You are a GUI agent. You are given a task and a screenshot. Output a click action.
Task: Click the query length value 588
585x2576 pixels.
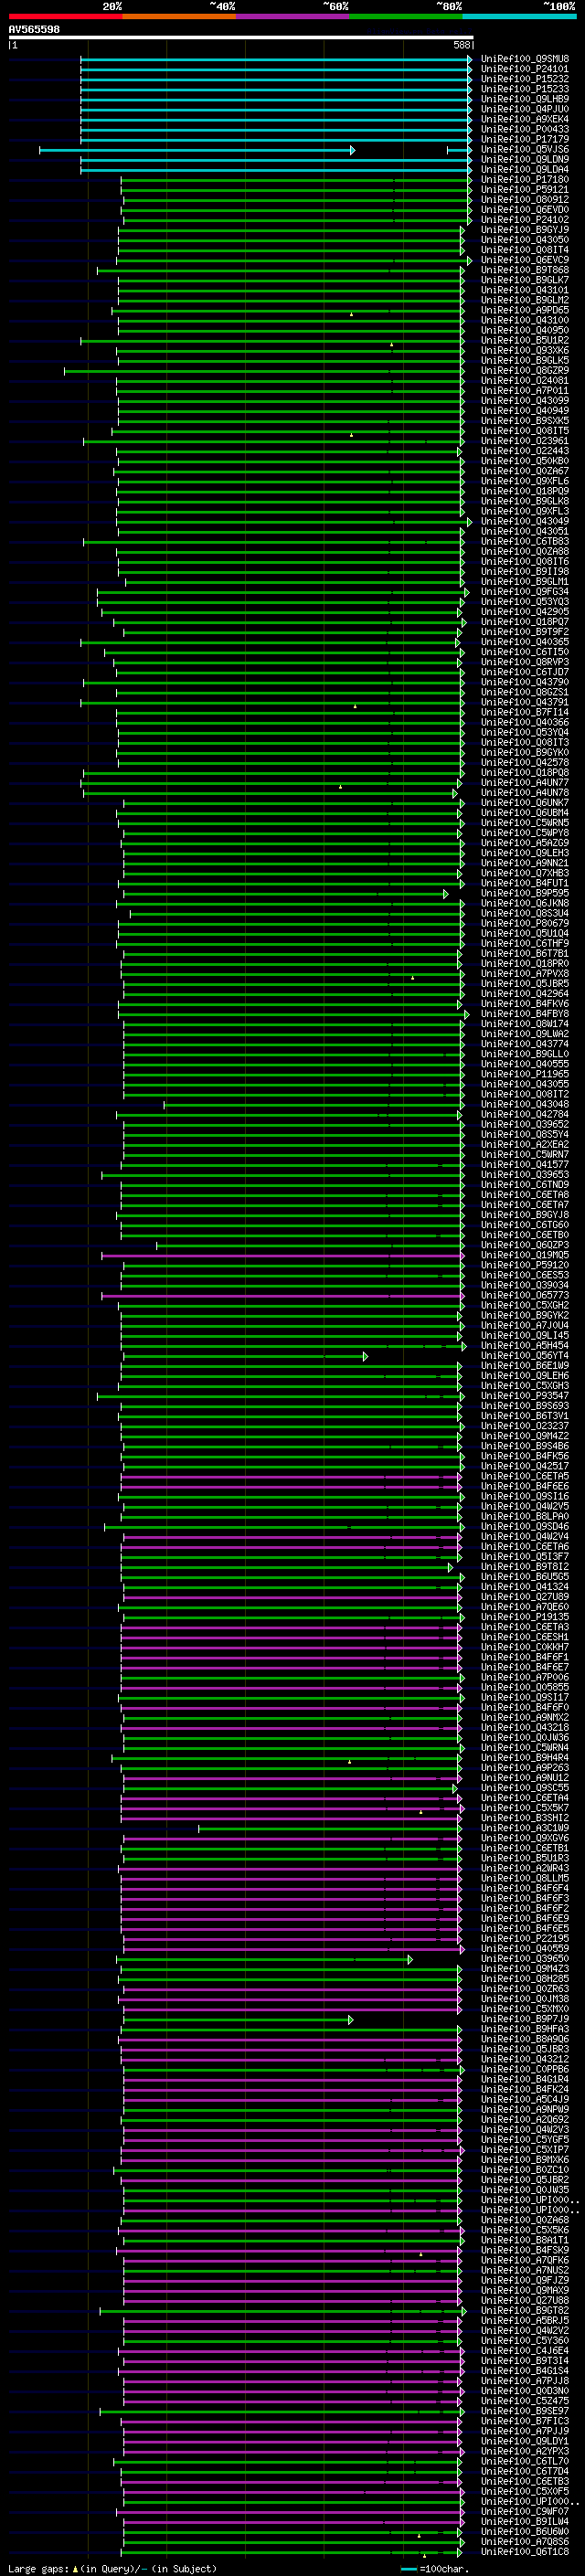click(462, 45)
